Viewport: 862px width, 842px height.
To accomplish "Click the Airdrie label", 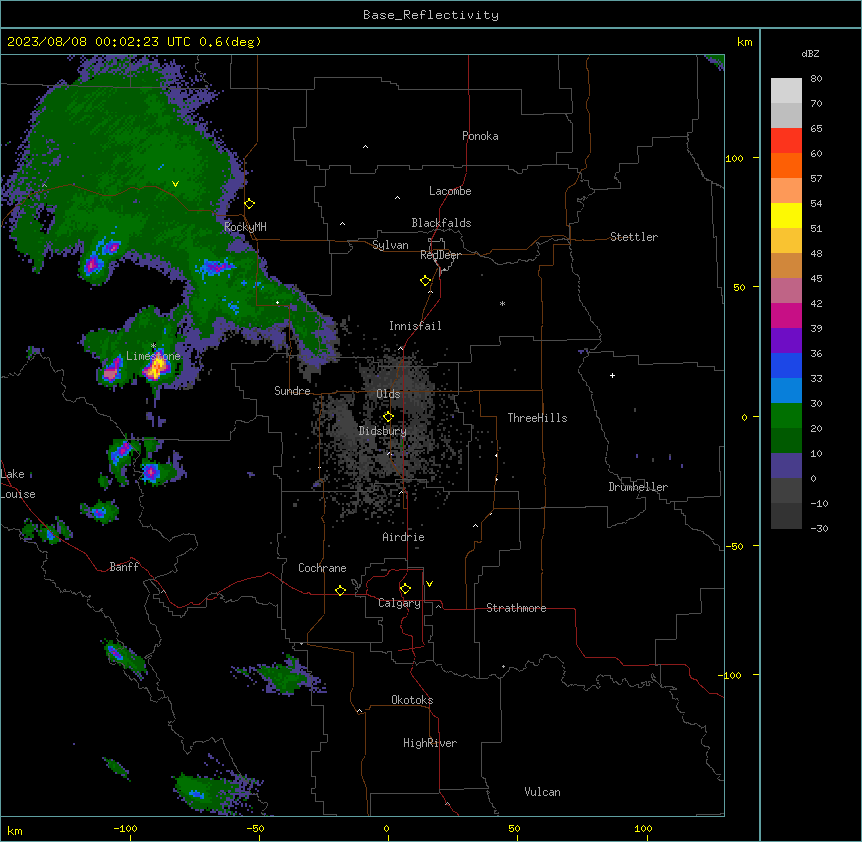I will [403, 537].
